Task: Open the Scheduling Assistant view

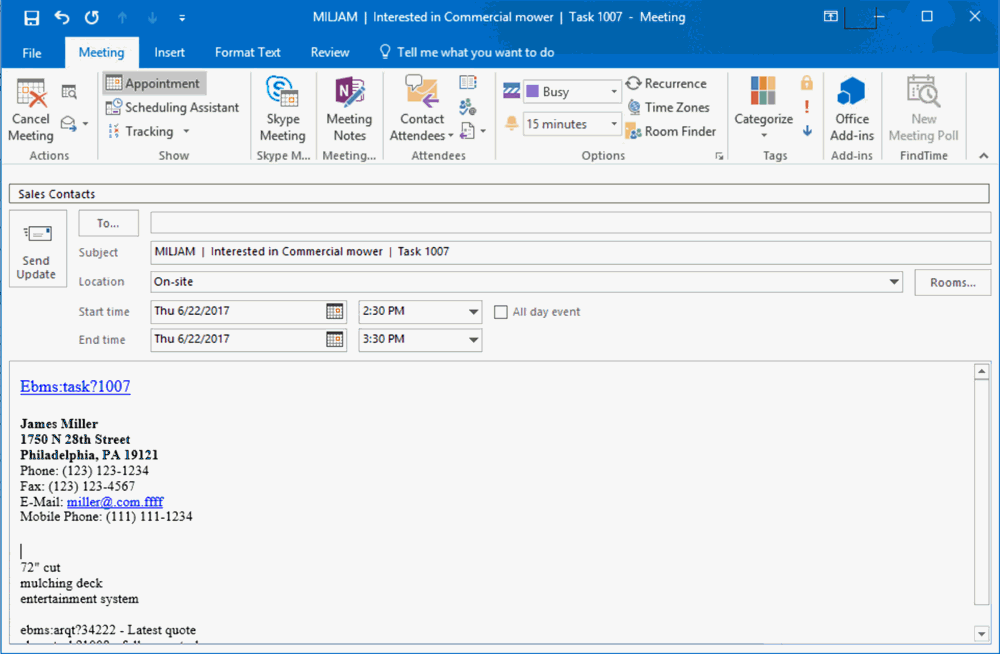Action: point(172,107)
